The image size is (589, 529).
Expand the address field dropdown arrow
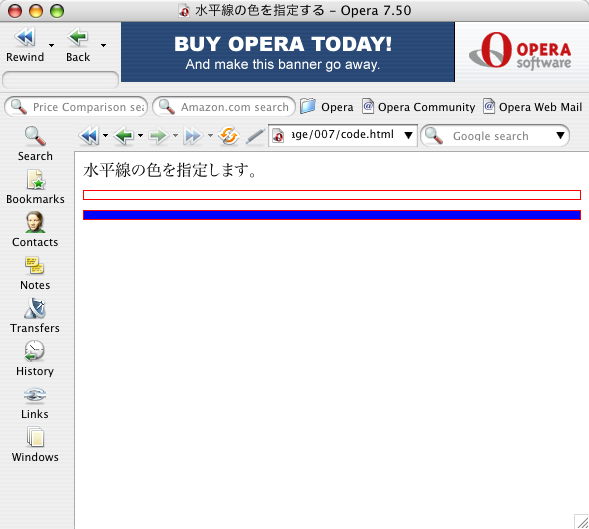pos(409,135)
